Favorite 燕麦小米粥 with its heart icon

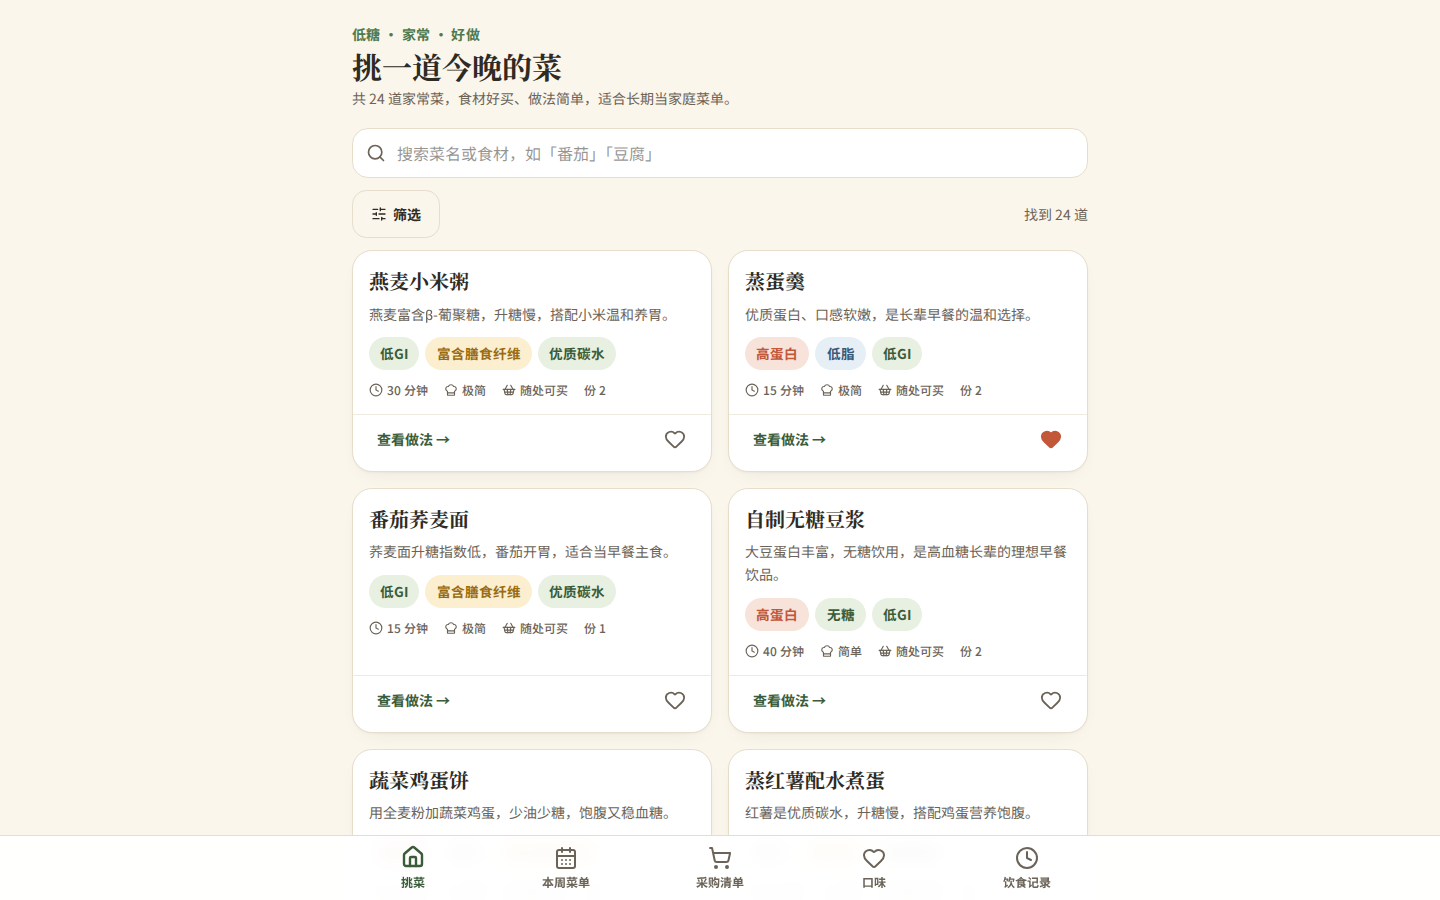pyautogui.click(x=675, y=440)
